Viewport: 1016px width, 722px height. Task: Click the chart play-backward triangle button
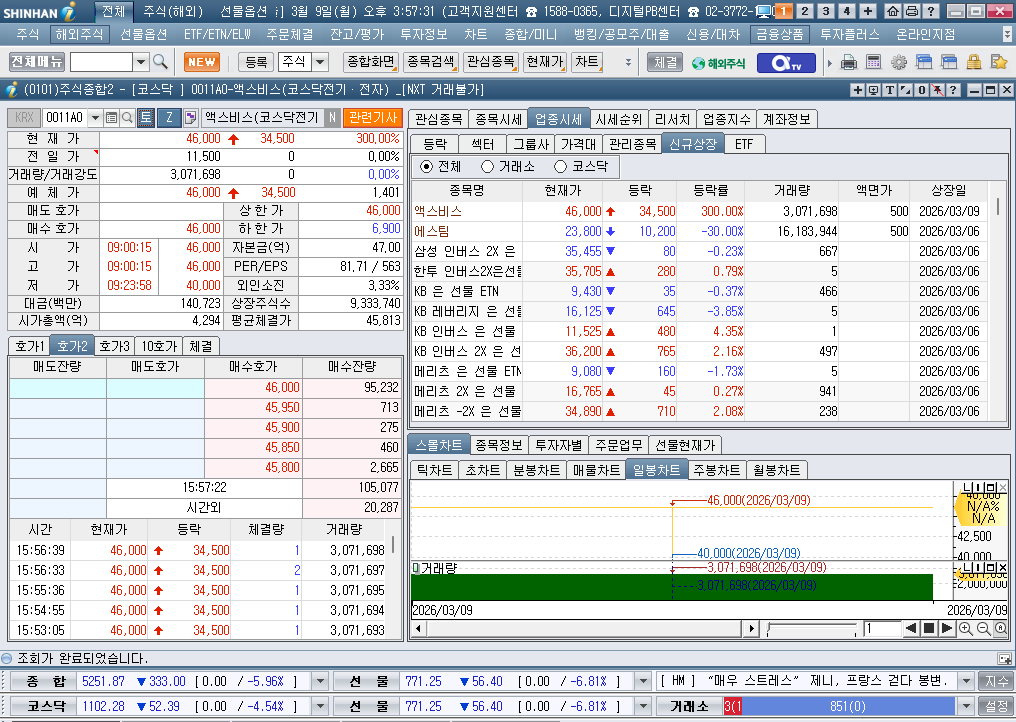tap(911, 628)
